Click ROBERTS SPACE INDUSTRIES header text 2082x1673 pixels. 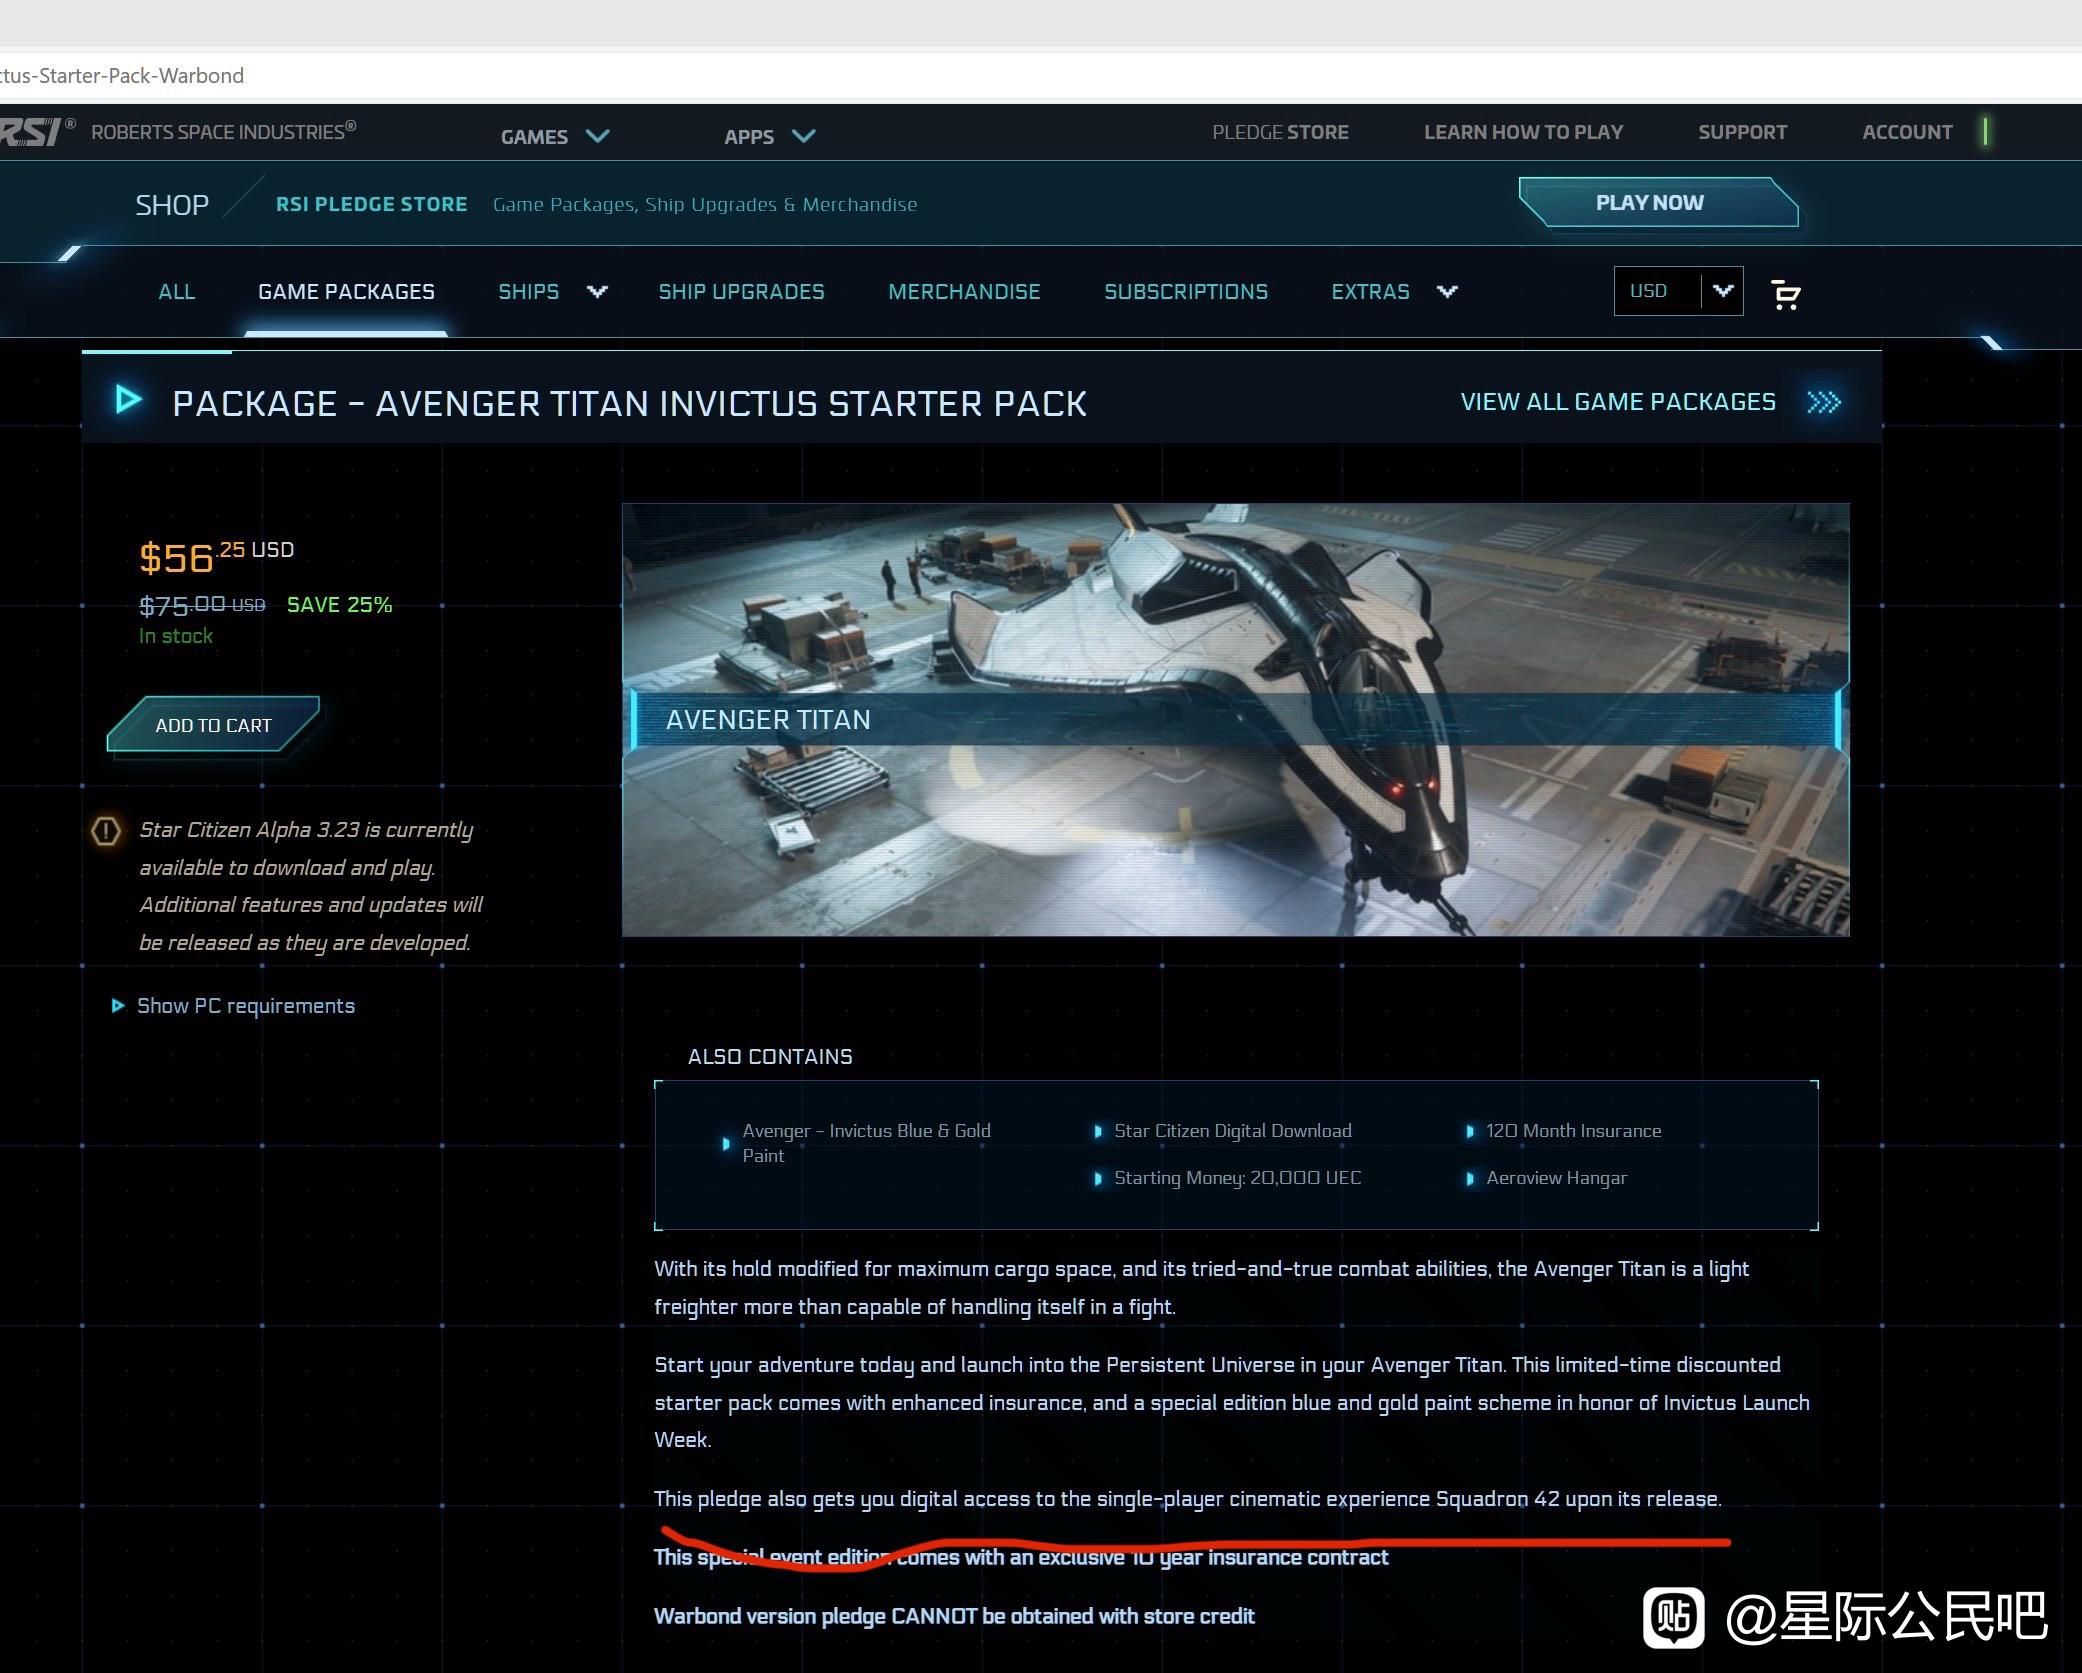tap(223, 131)
